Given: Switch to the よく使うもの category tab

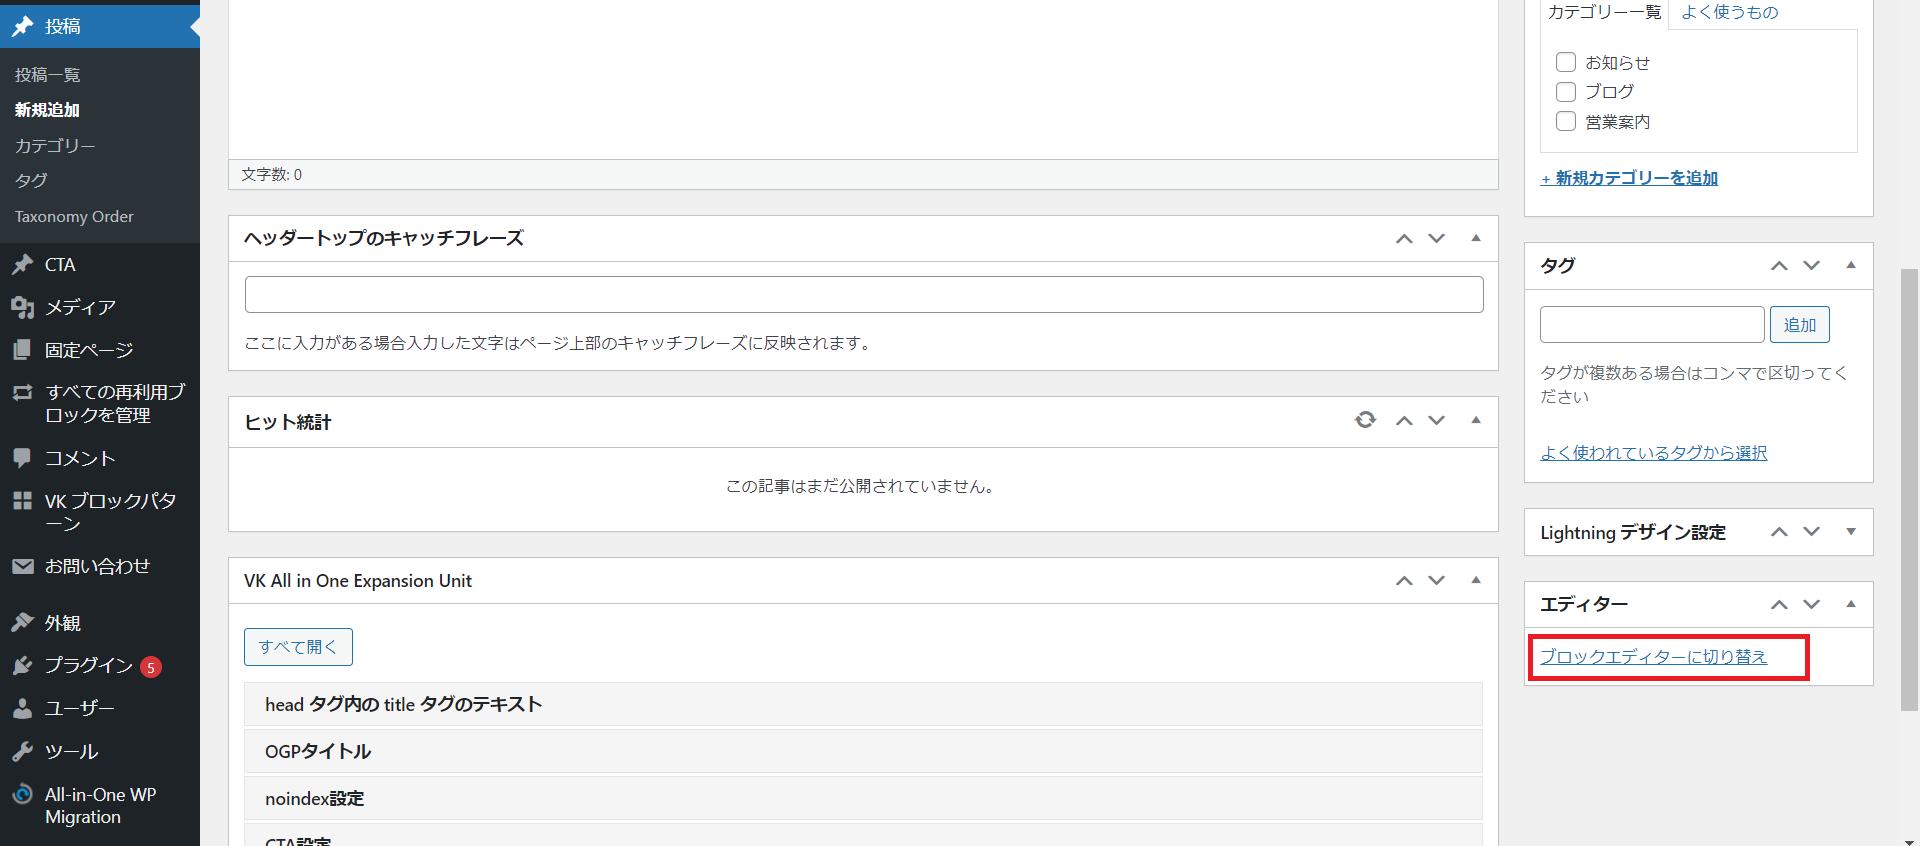Looking at the screenshot, I should 1729,12.
